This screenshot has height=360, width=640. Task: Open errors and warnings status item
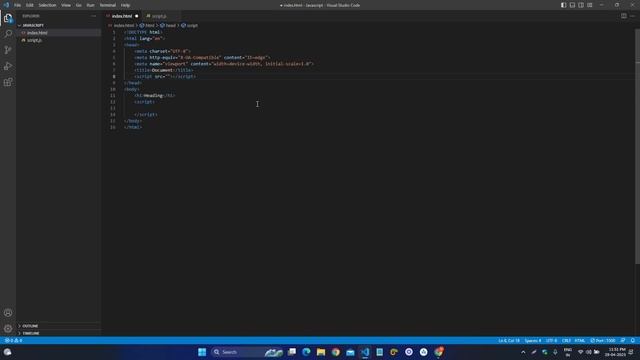(x=13, y=340)
